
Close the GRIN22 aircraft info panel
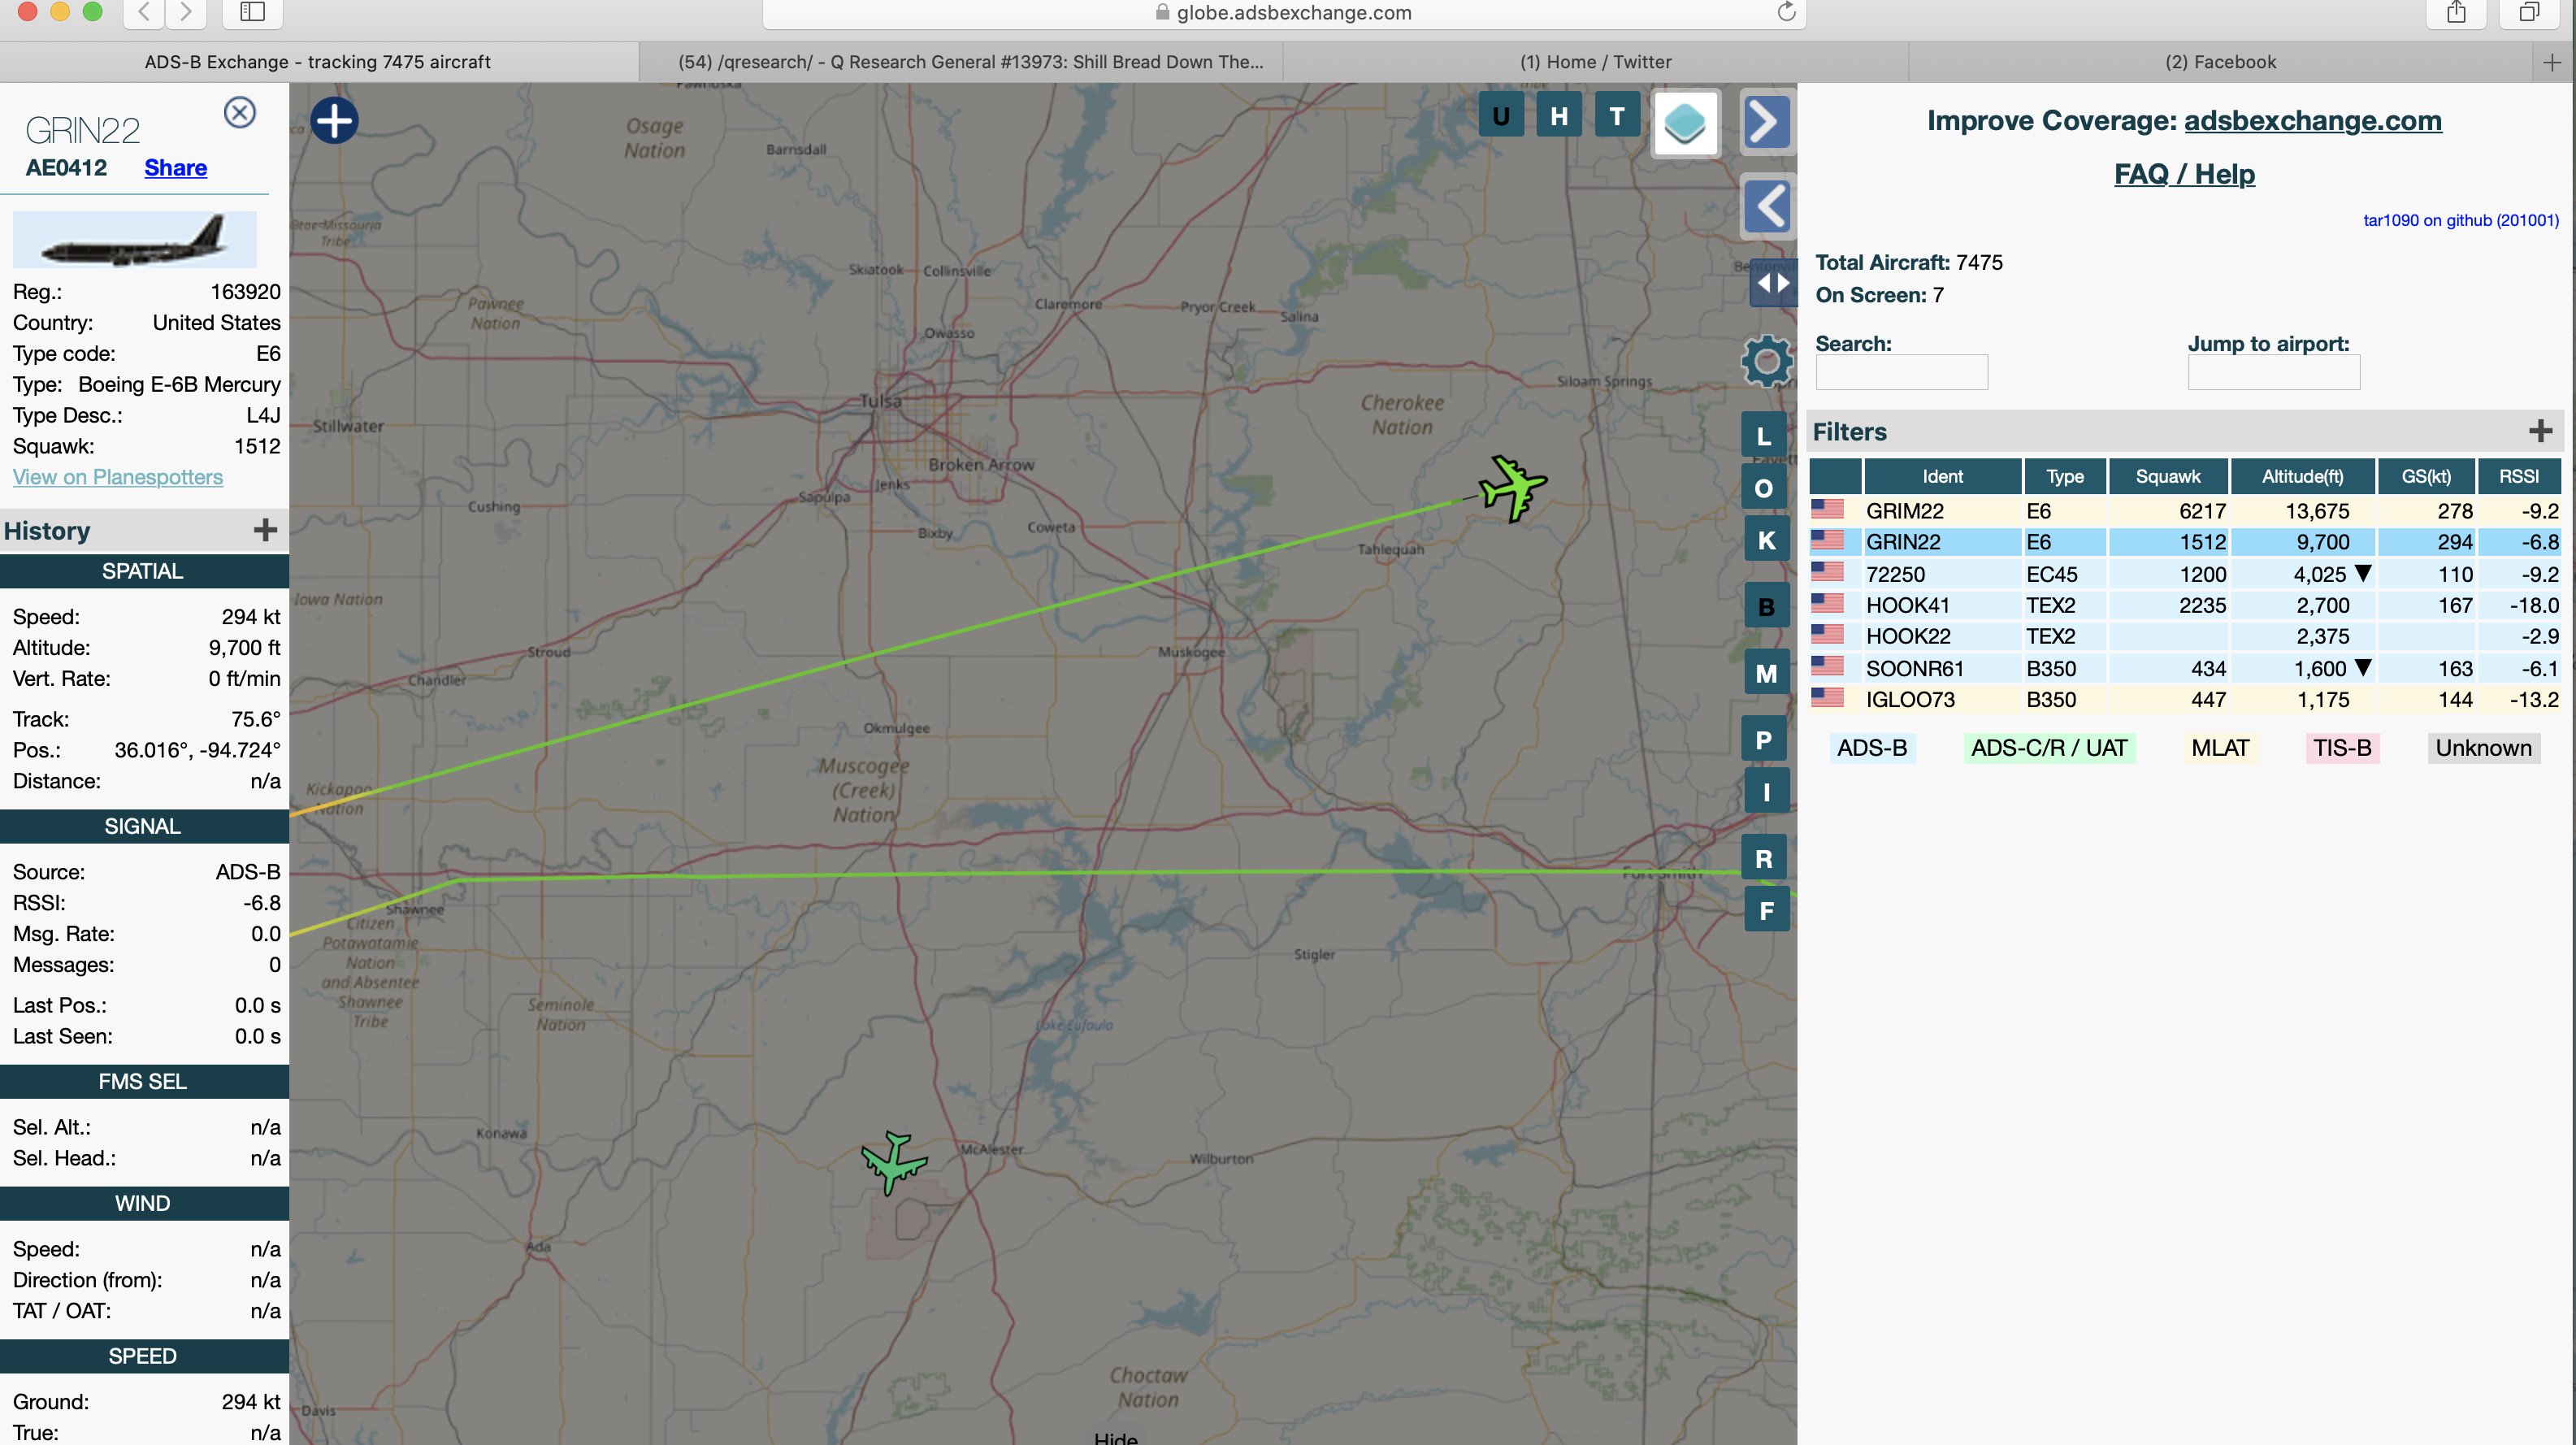click(x=239, y=112)
